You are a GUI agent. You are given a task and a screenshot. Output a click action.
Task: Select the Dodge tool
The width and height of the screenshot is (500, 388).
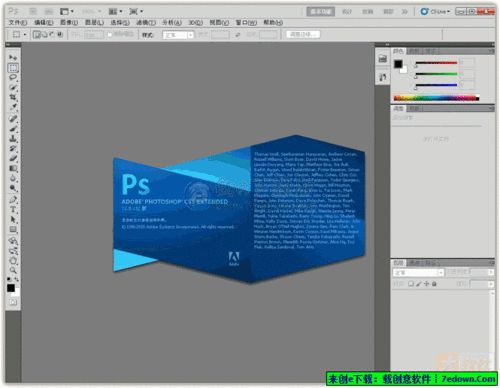pyautogui.click(x=13, y=188)
